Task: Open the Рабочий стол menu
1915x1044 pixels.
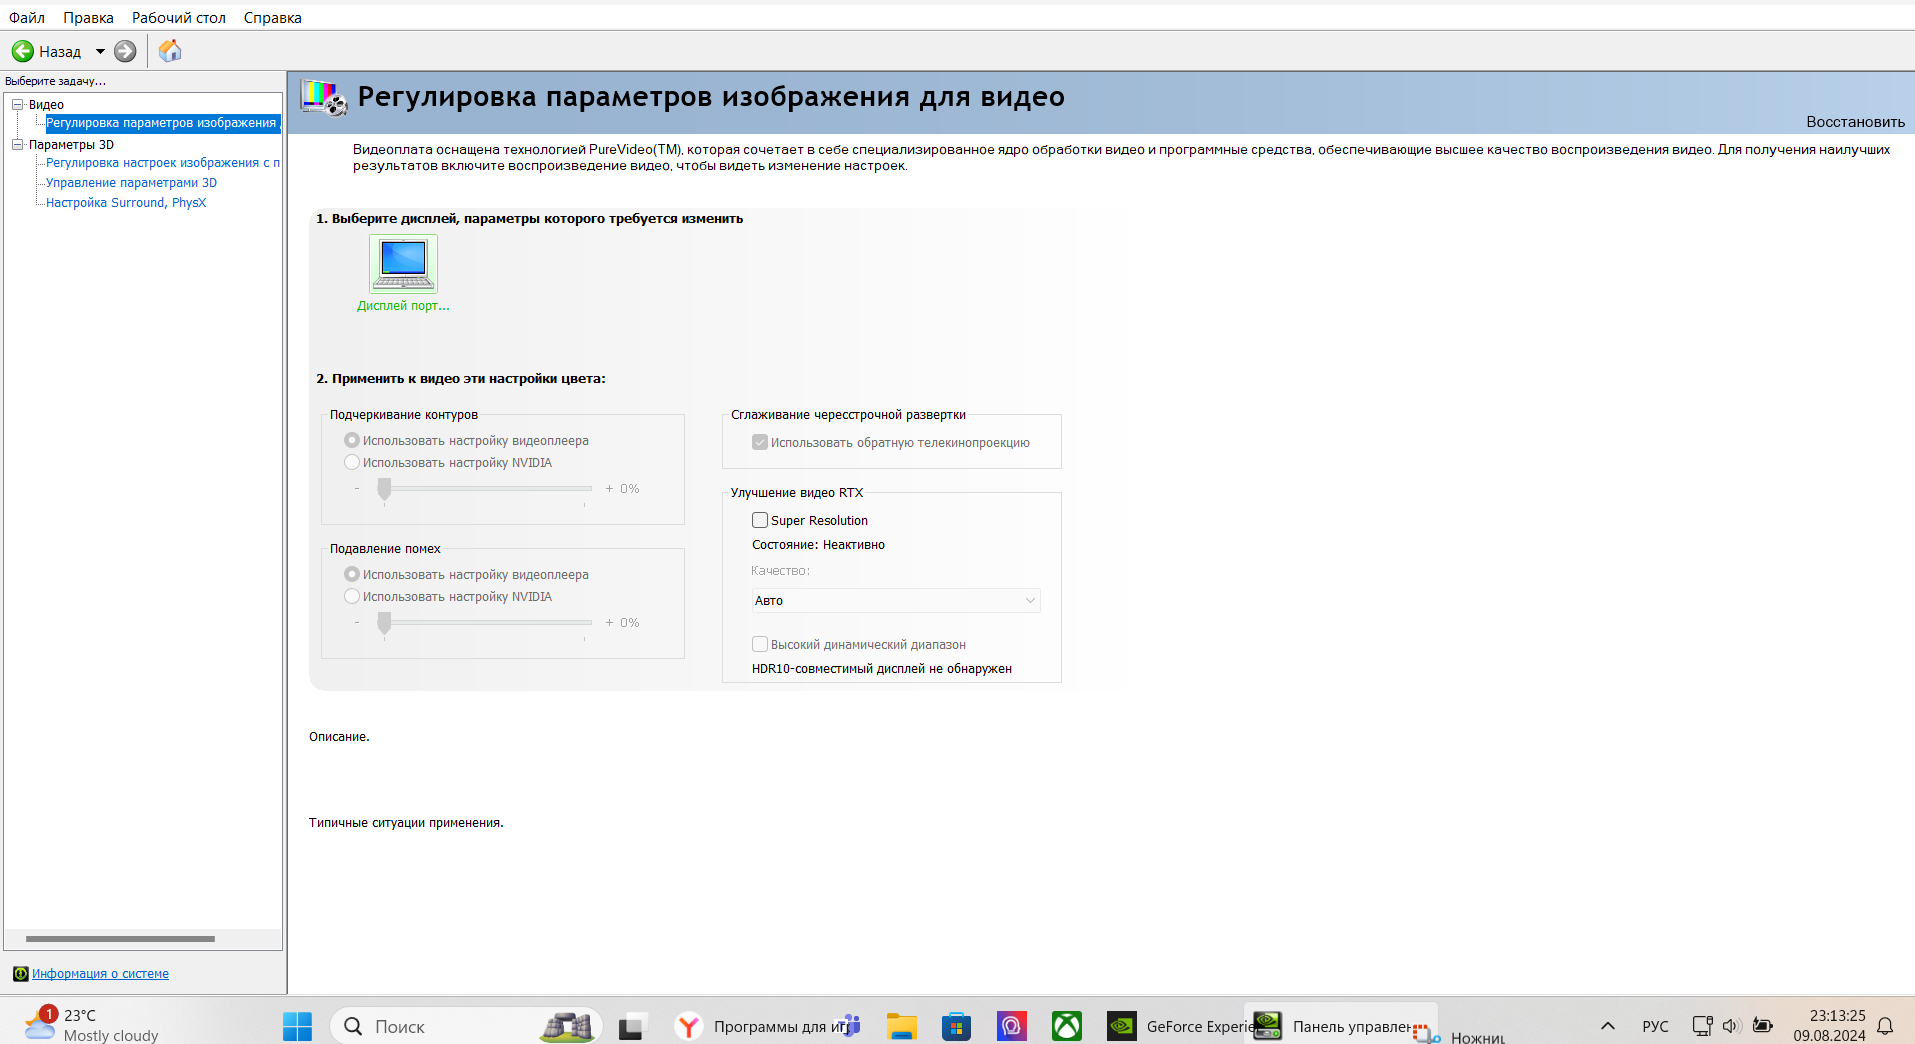Action: tap(179, 17)
